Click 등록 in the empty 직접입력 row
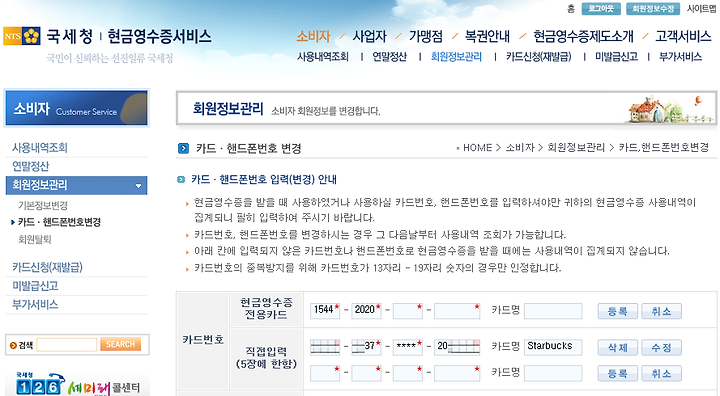 tap(617, 373)
